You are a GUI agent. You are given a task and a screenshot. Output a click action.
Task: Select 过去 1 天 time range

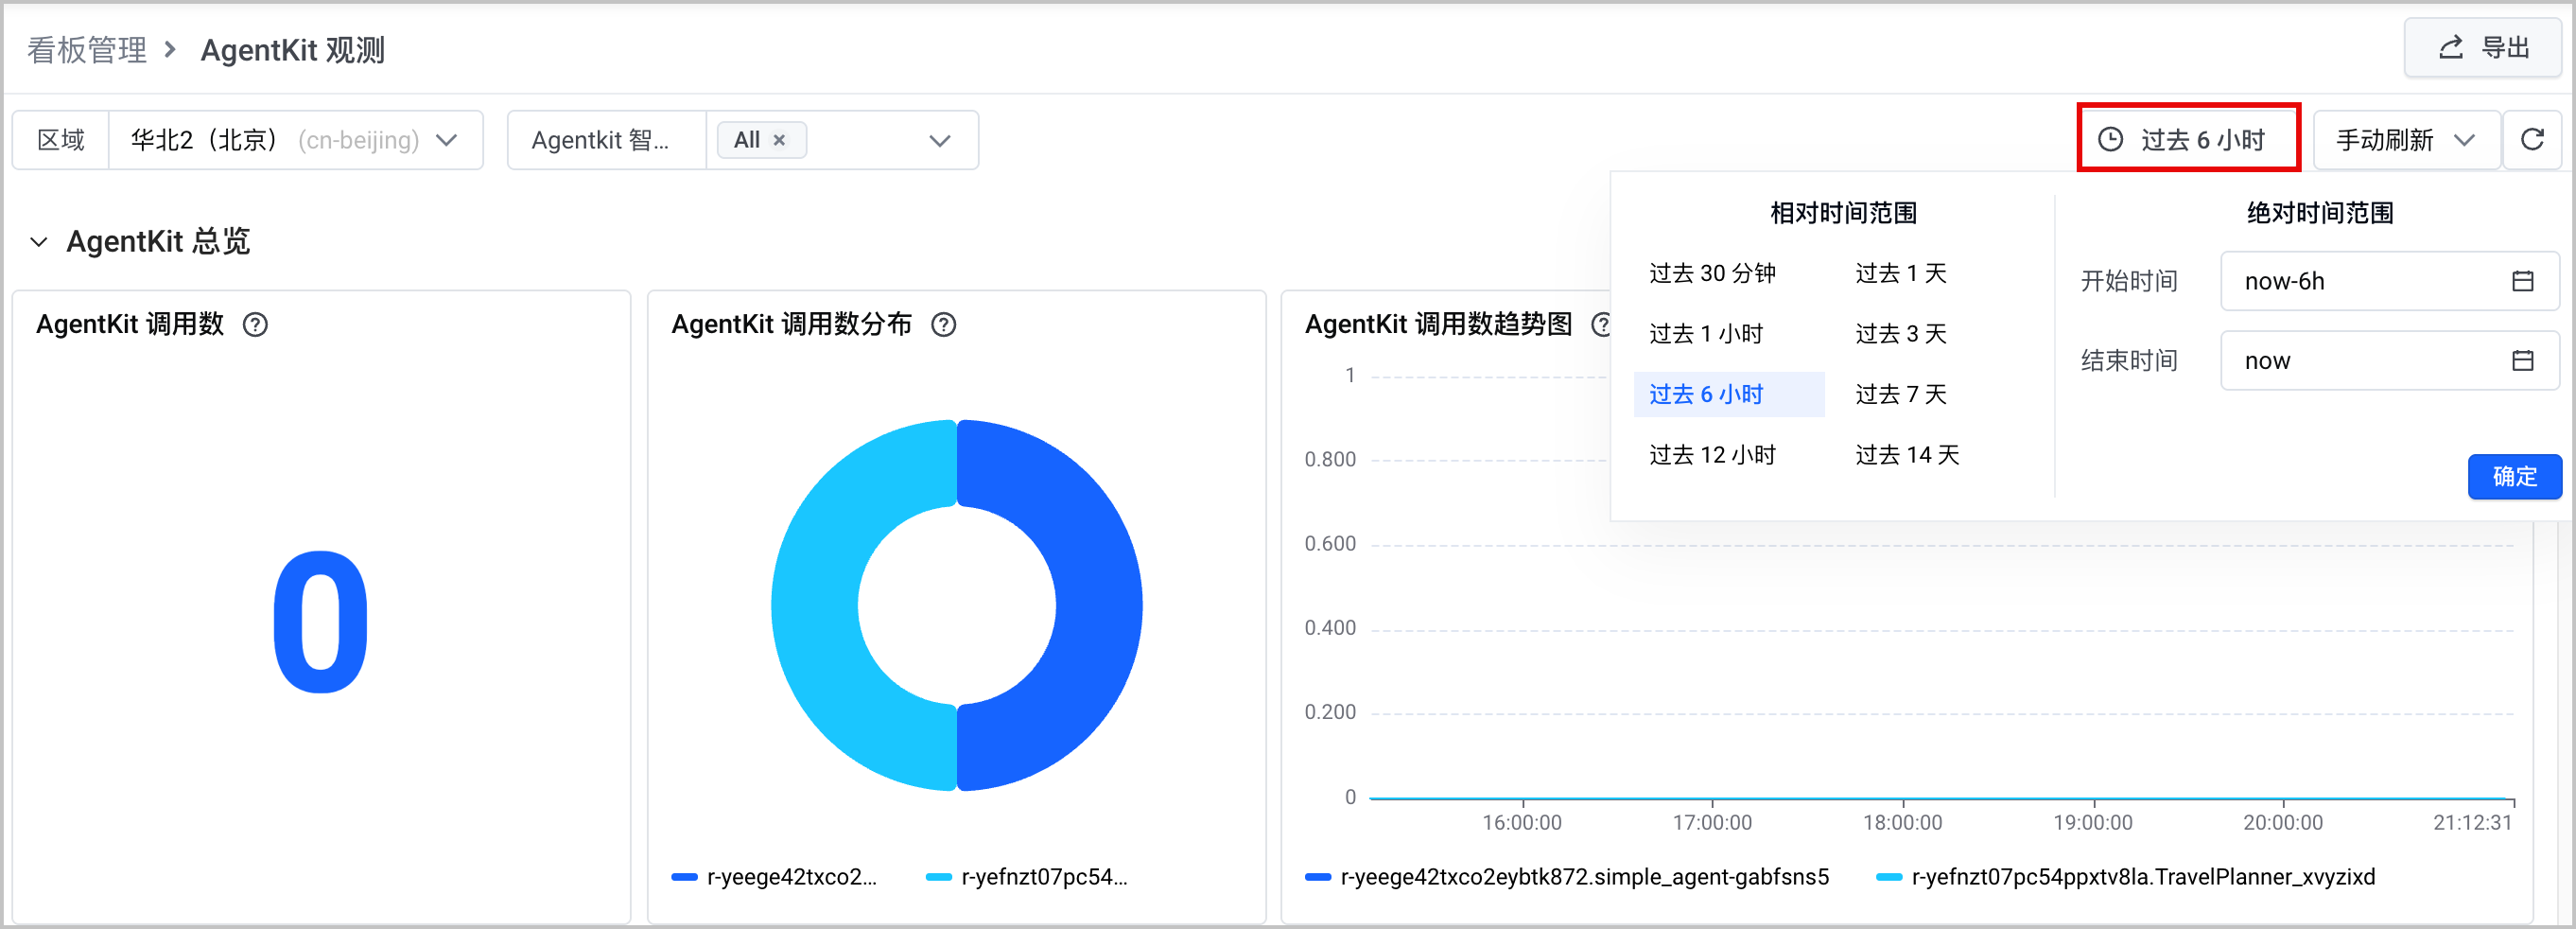[x=1900, y=274]
